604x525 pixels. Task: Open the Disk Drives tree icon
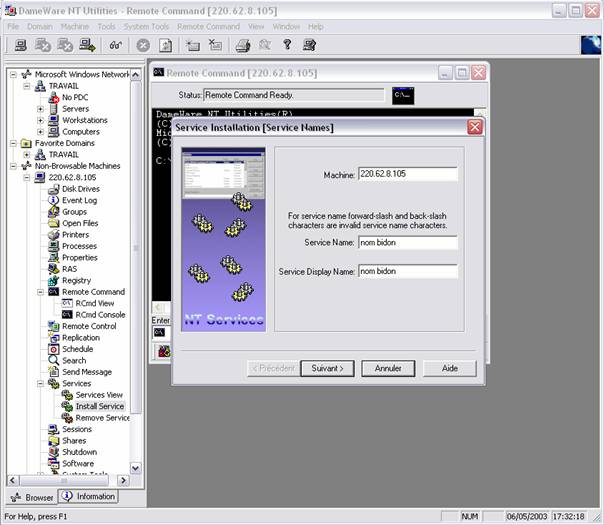point(54,189)
